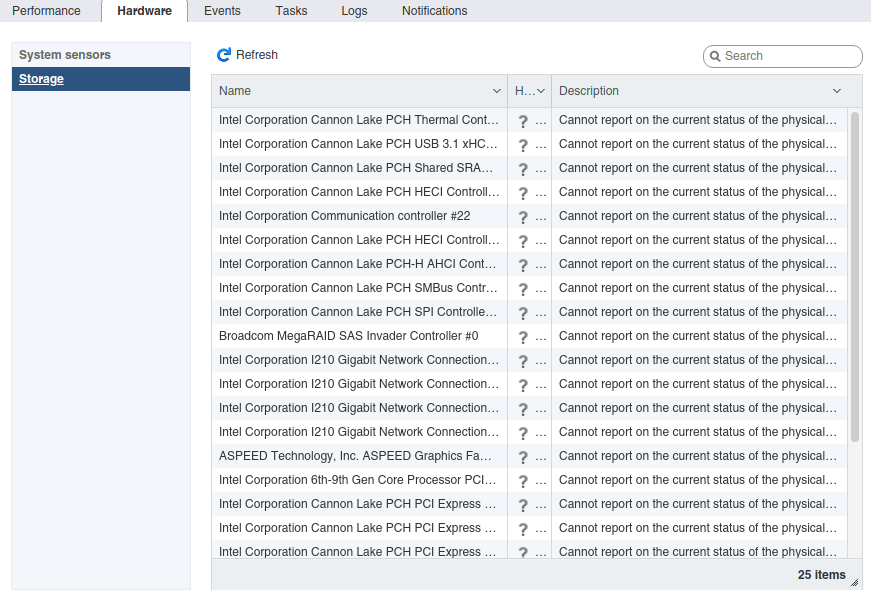871x602 pixels.
Task: Open the Logs tab
Action: [354, 11]
